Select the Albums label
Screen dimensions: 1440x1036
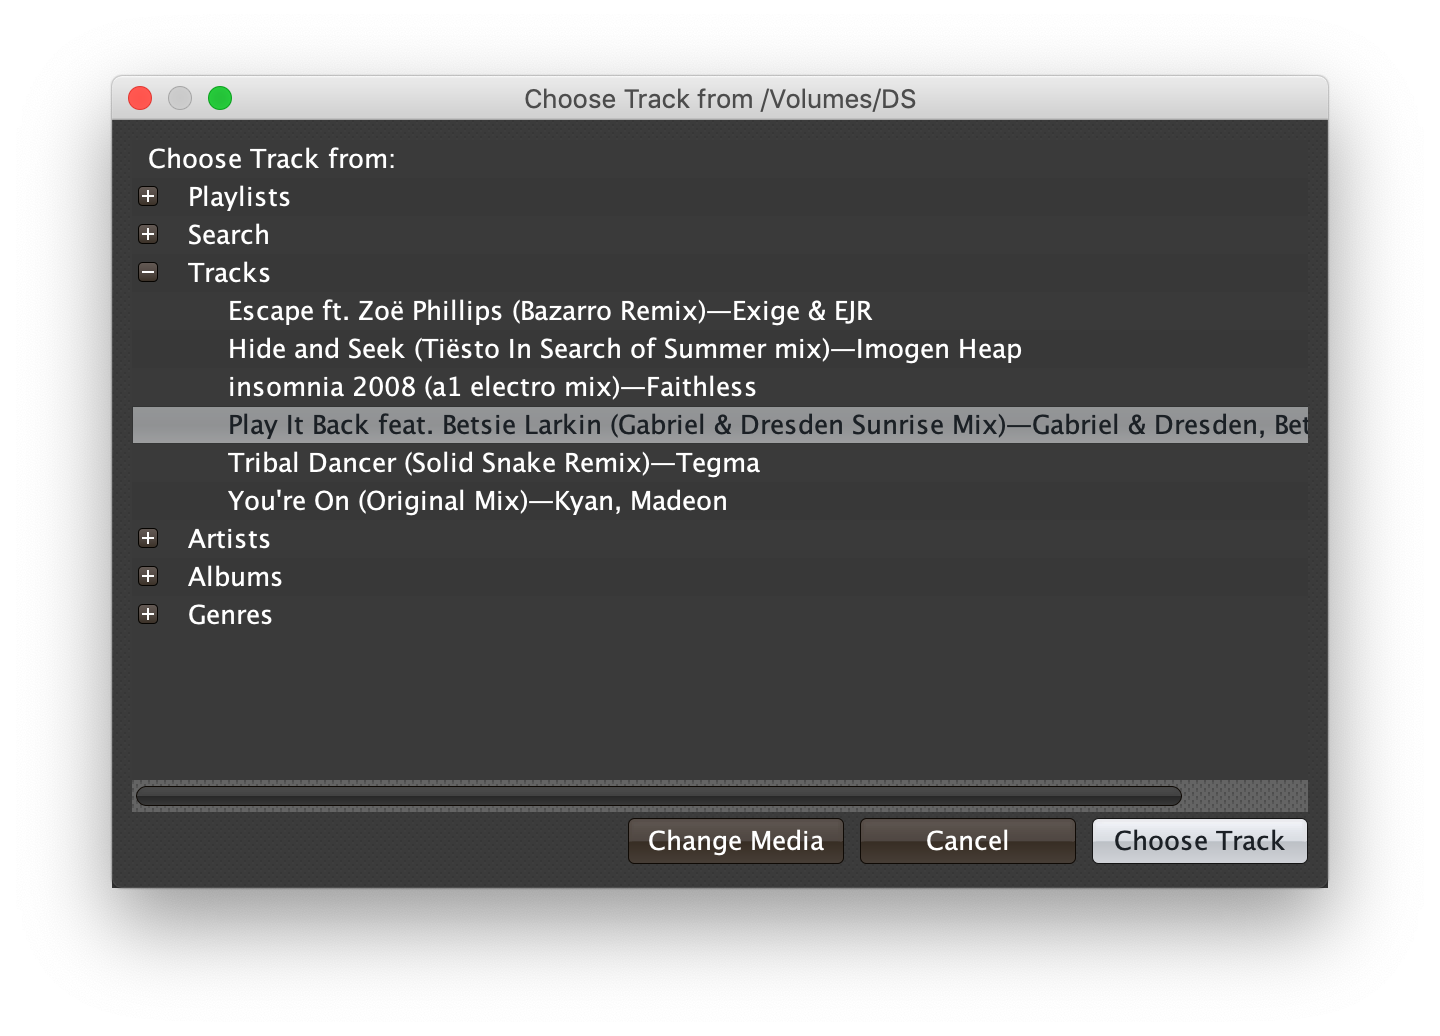[235, 577]
